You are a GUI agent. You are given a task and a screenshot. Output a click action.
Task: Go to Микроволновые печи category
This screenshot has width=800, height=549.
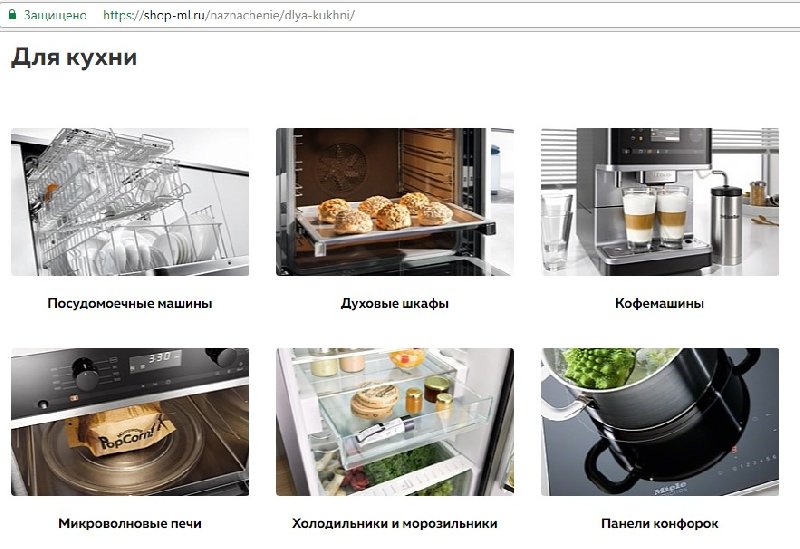[x=130, y=523]
